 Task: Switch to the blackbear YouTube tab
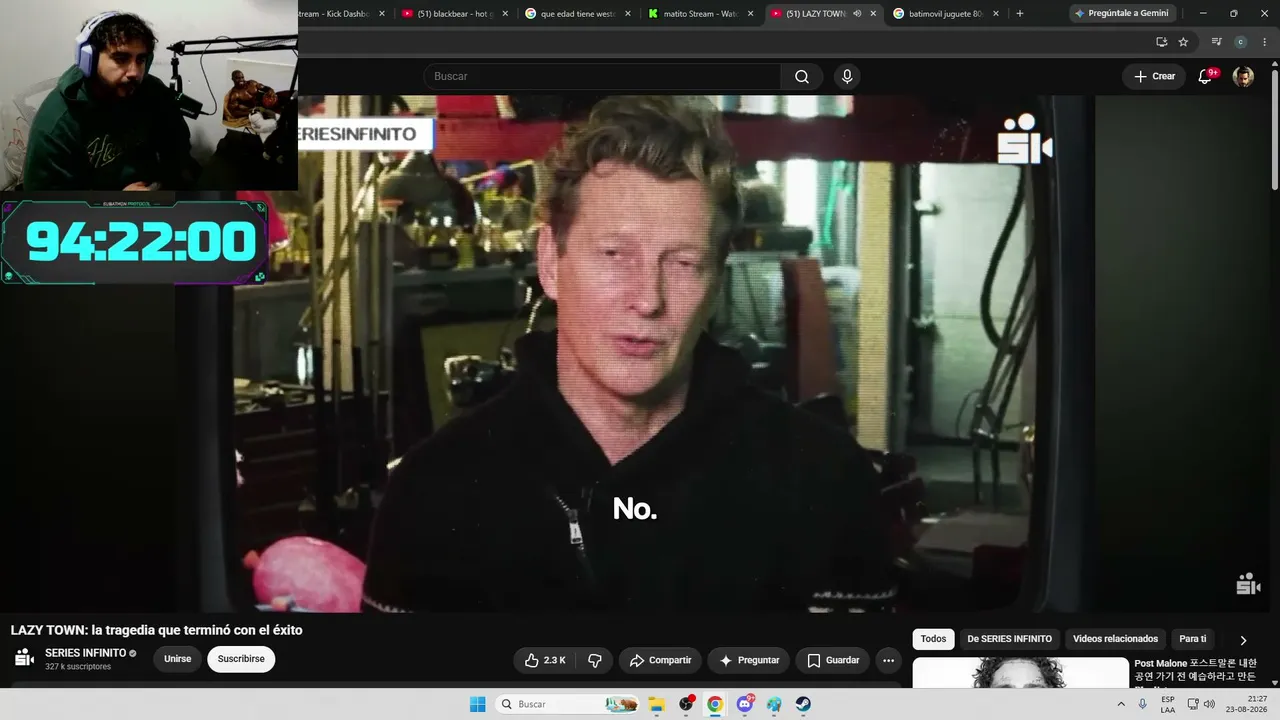coord(454,14)
